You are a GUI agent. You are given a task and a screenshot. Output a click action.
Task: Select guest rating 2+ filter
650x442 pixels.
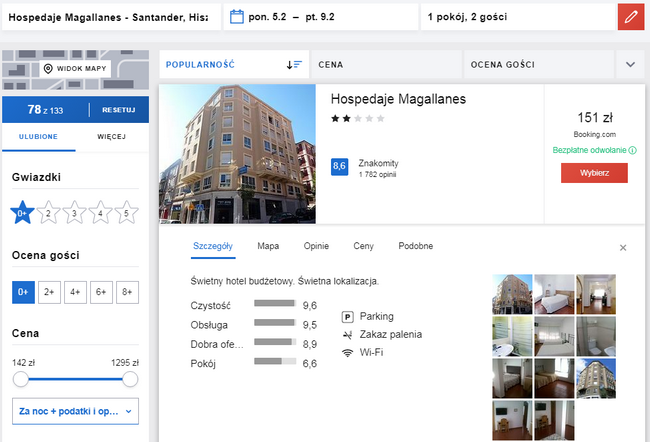point(49,292)
